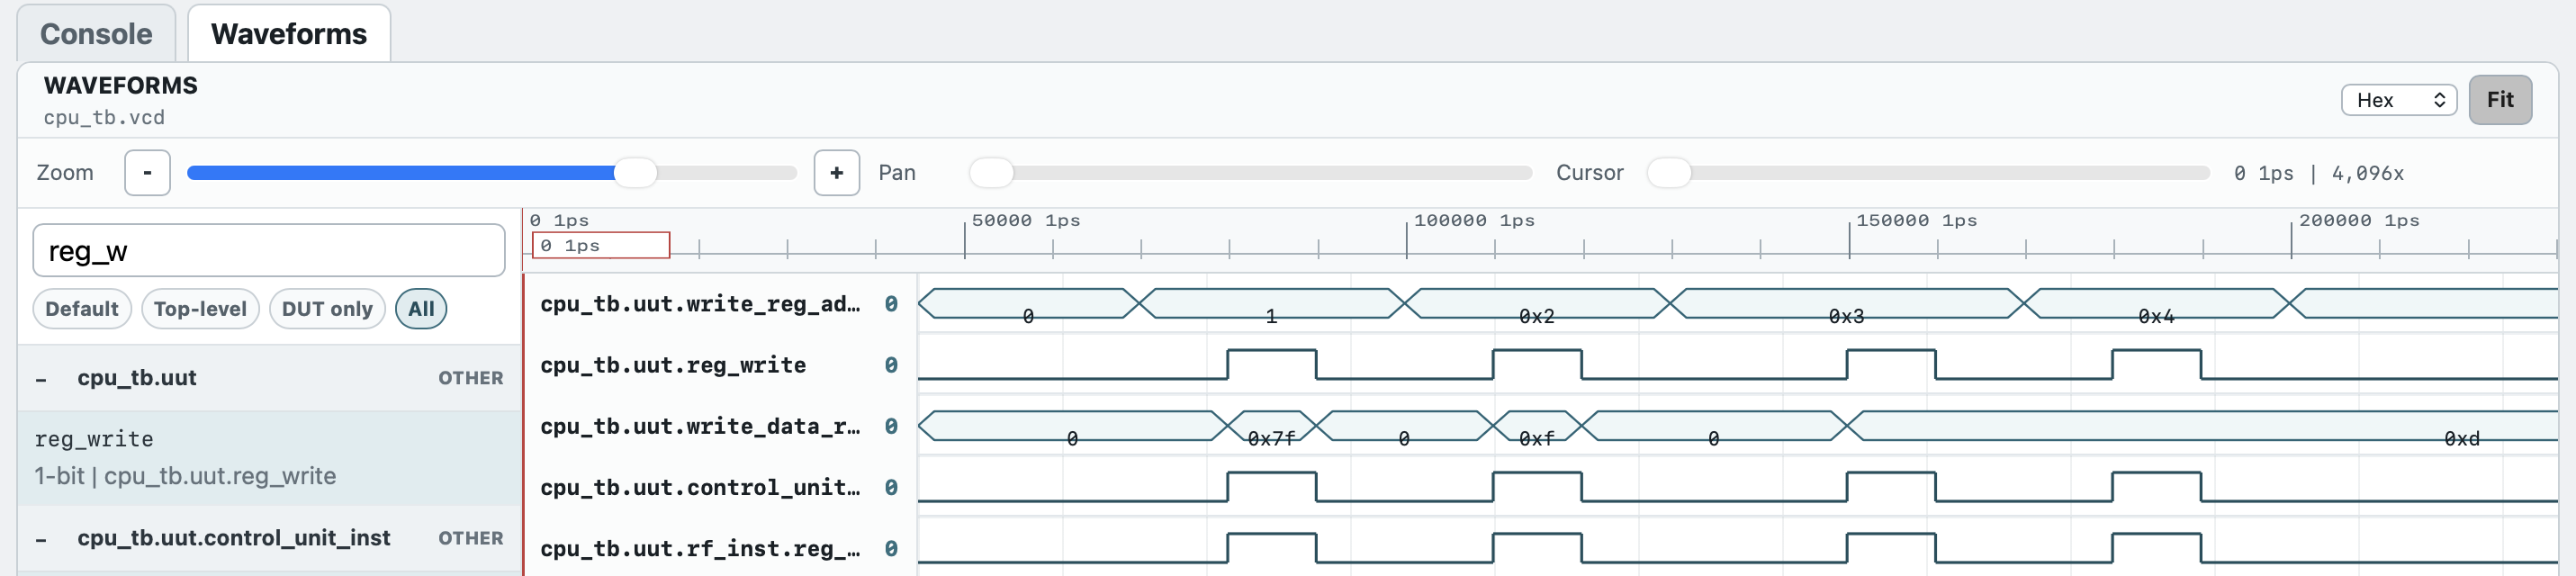Collapse the cpu_tb.uut group
Screen dimensions: 2576x576
coord(41,379)
